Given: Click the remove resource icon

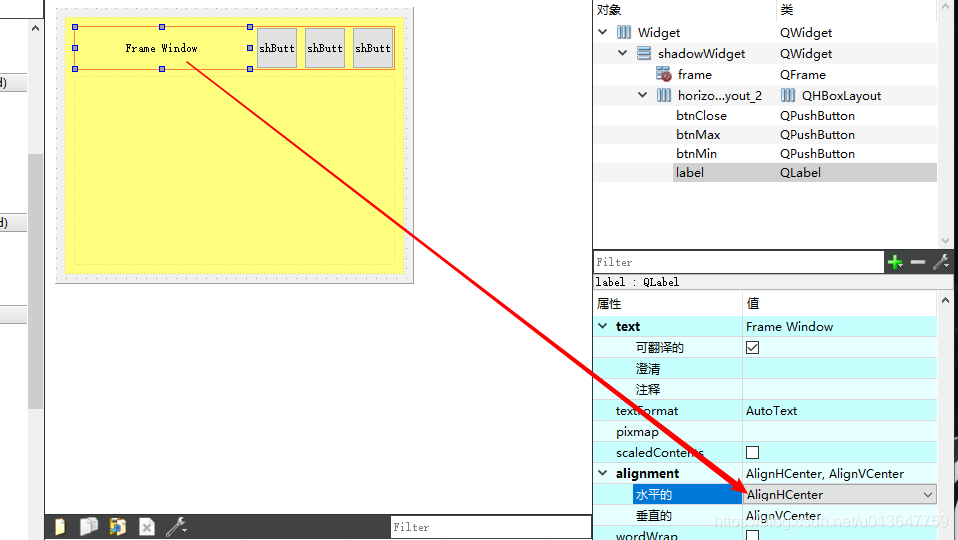Looking at the screenshot, I should pos(147,527).
